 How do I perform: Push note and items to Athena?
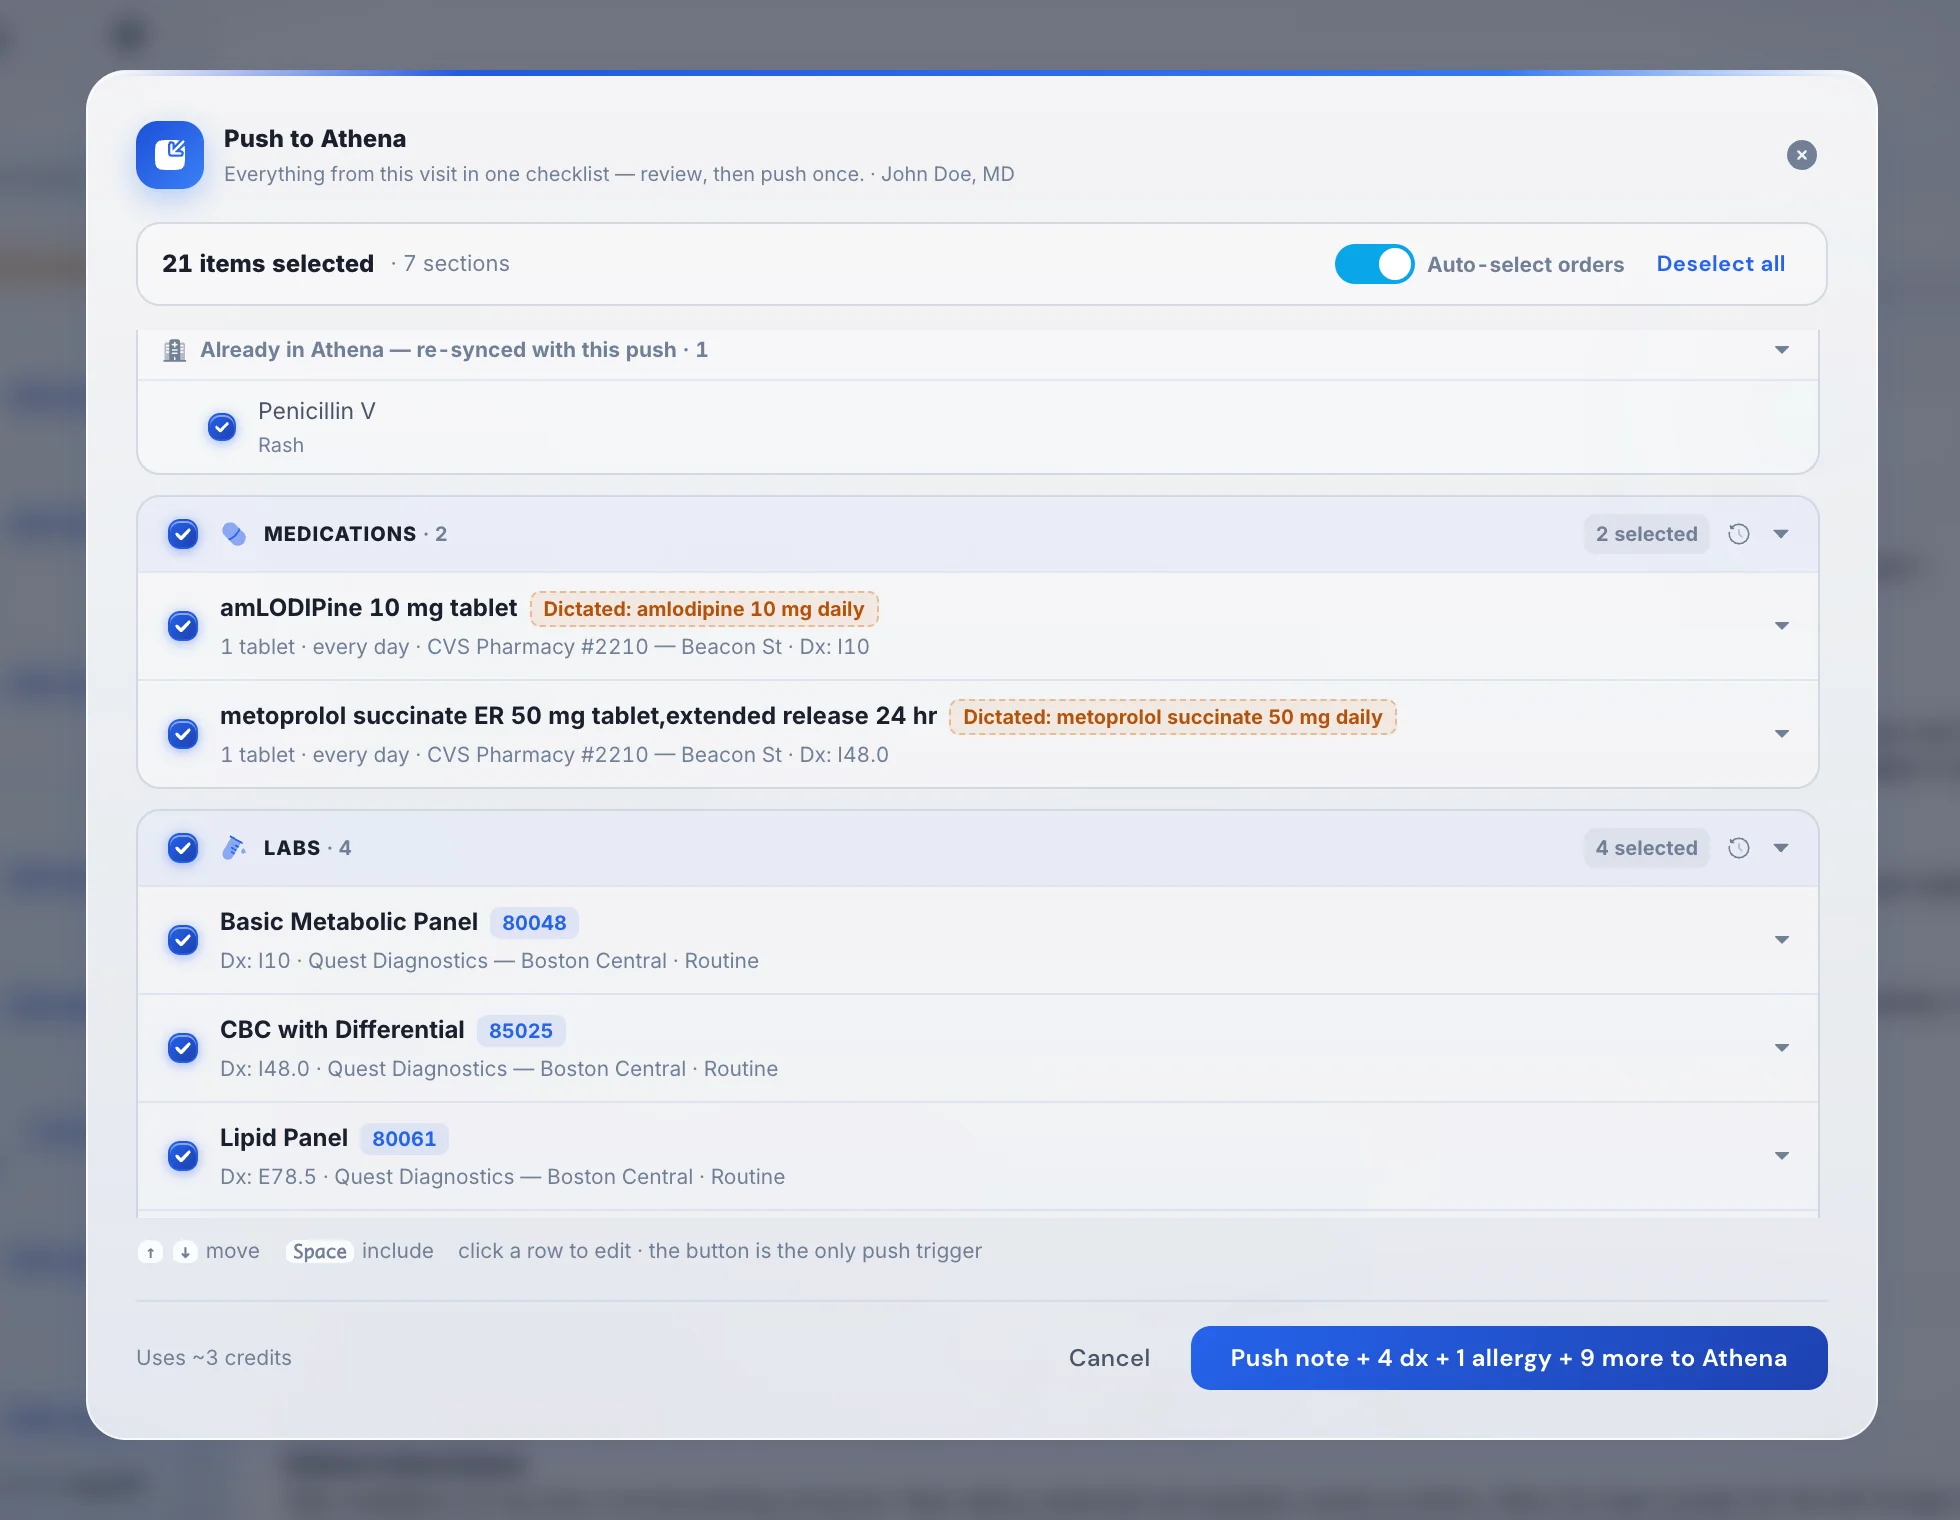(1508, 1358)
